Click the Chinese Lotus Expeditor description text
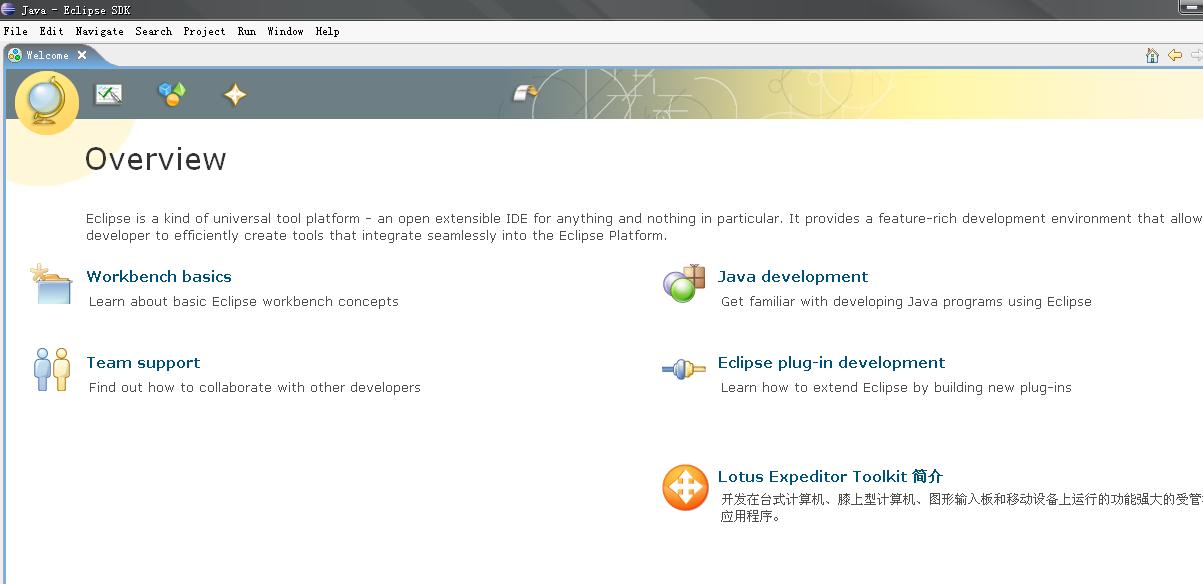1203x584 pixels. click(x=961, y=508)
